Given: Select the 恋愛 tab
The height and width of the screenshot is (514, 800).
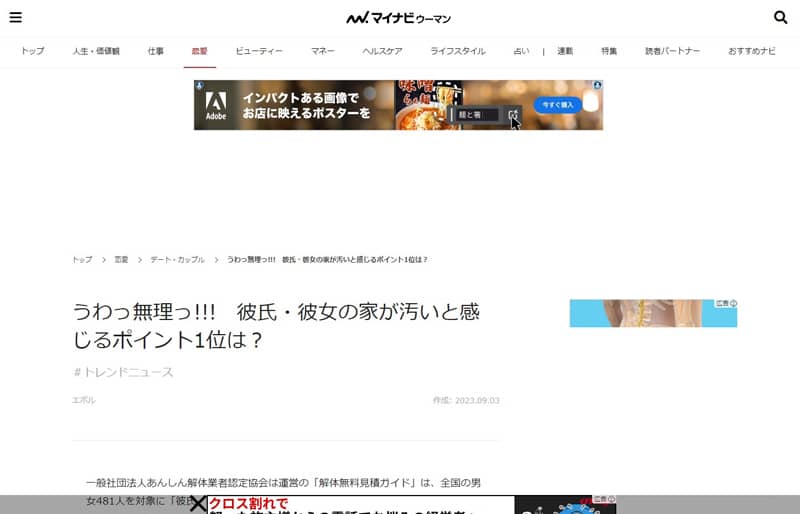Looking at the screenshot, I should pyautogui.click(x=200, y=51).
